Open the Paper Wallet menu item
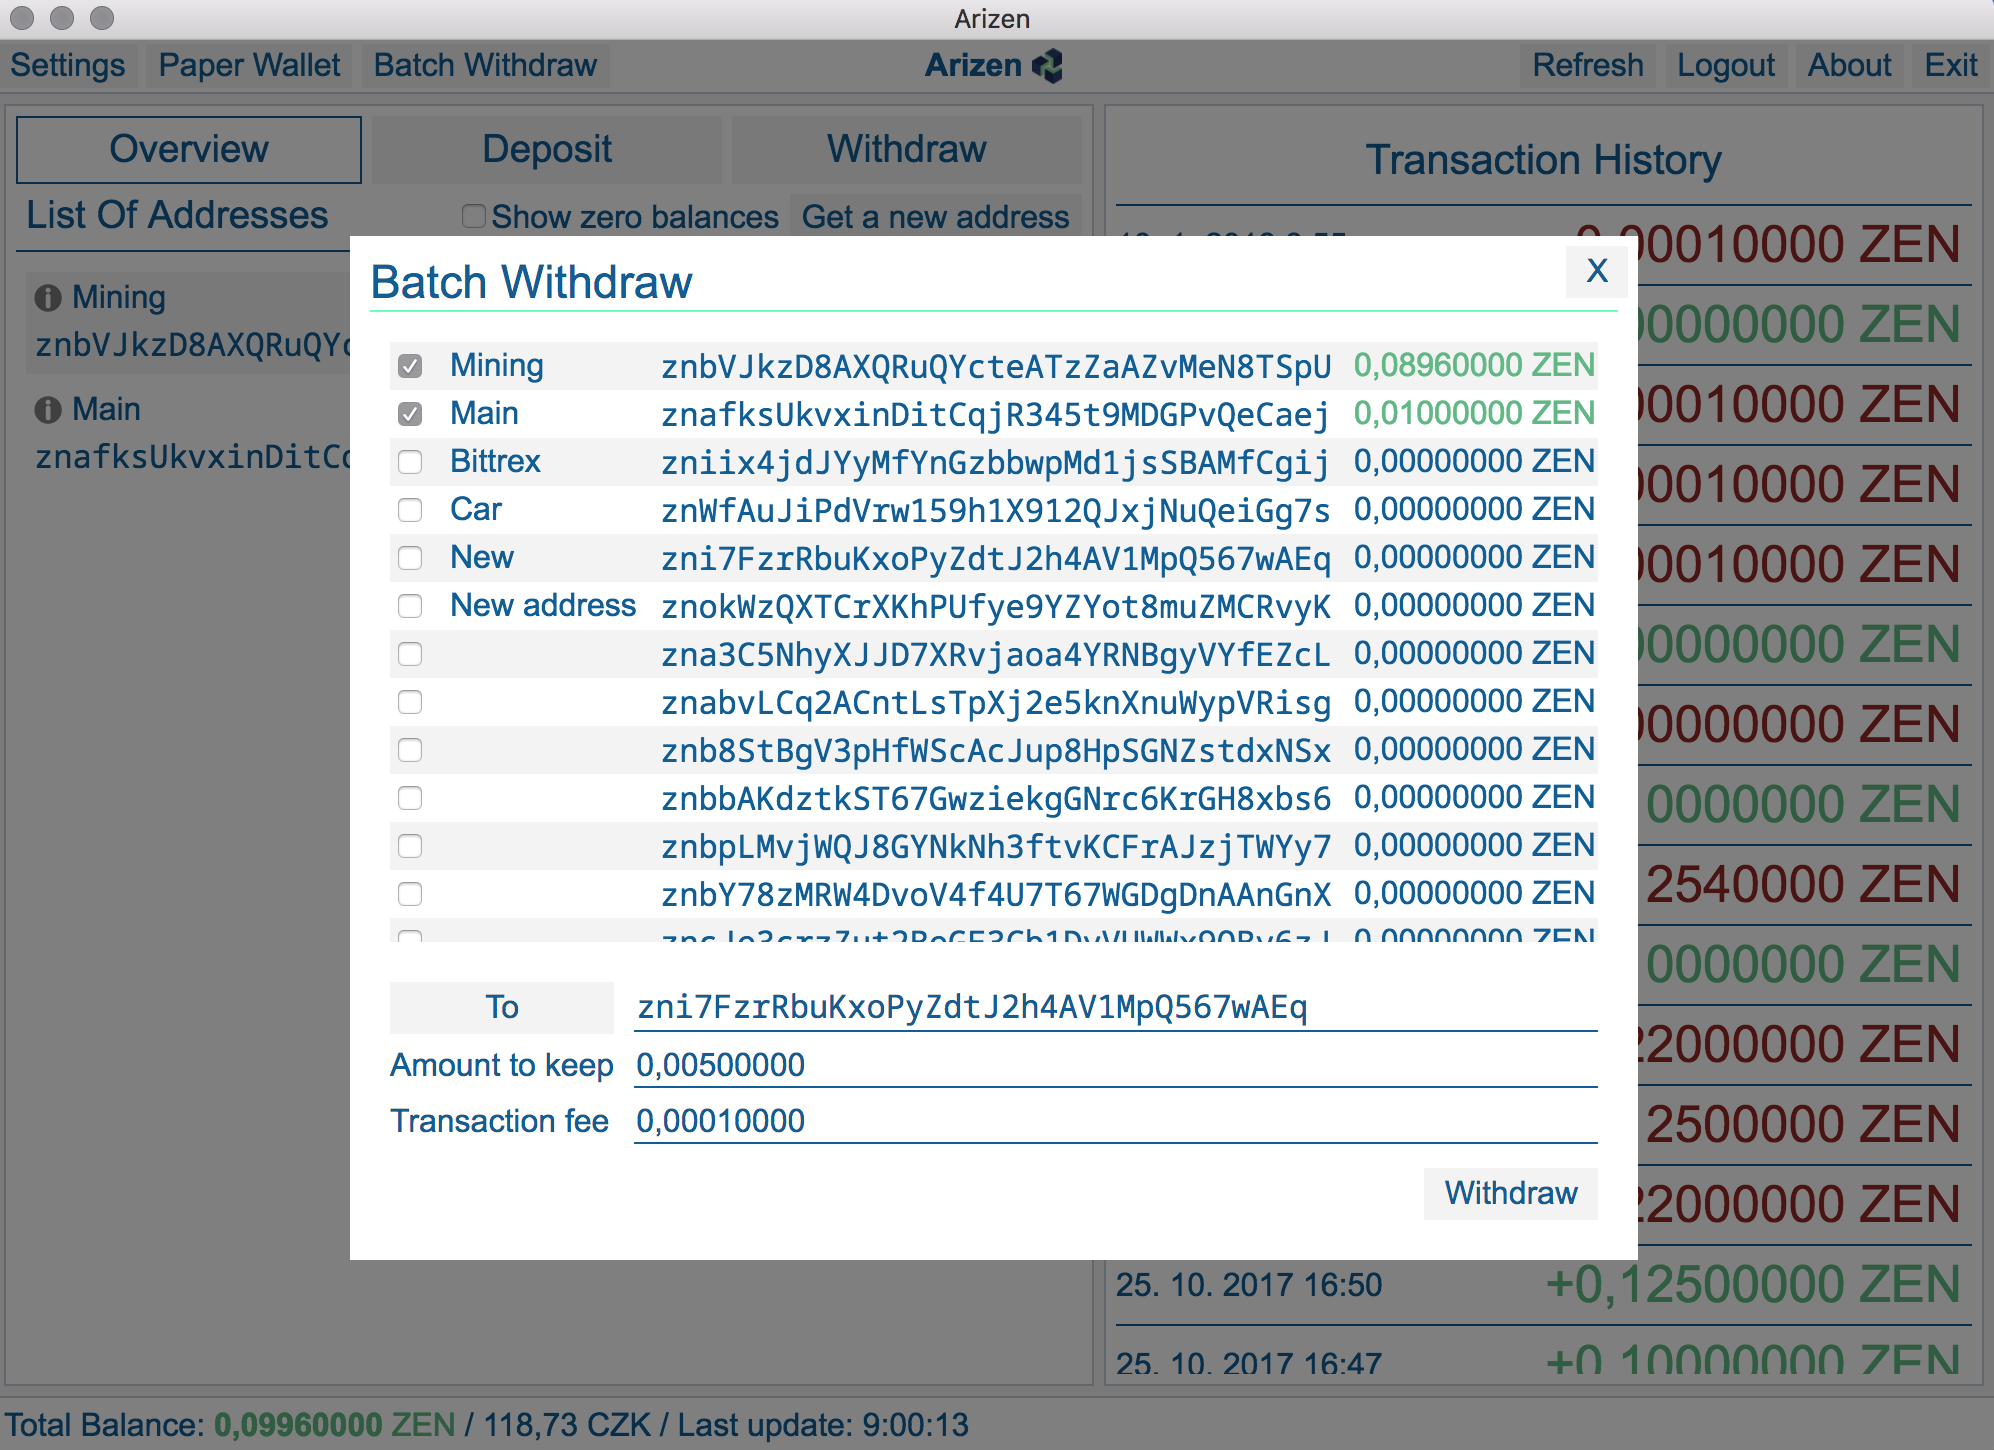The width and height of the screenshot is (1994, 1450). point(249,66)
